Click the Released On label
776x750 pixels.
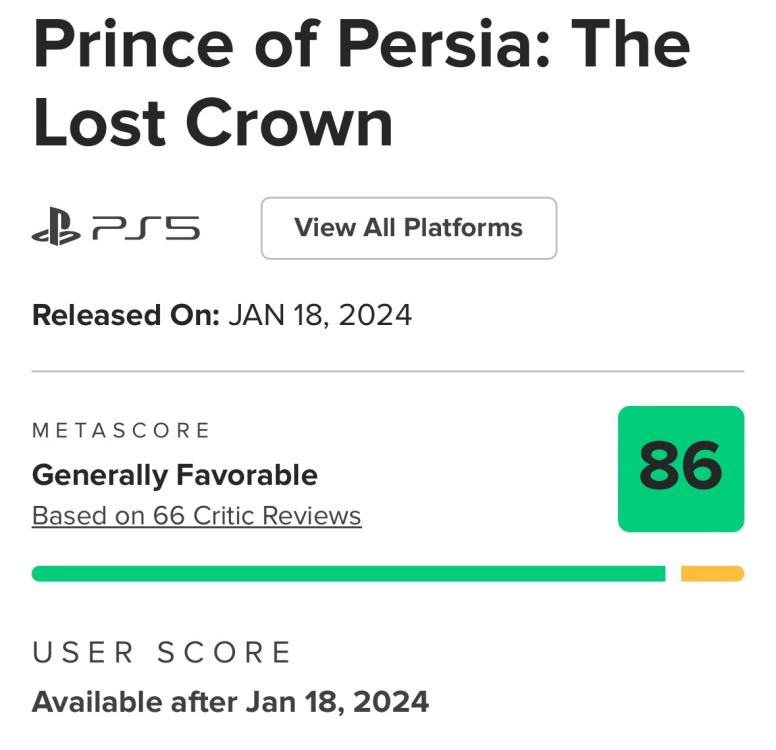tap(125, 315)
